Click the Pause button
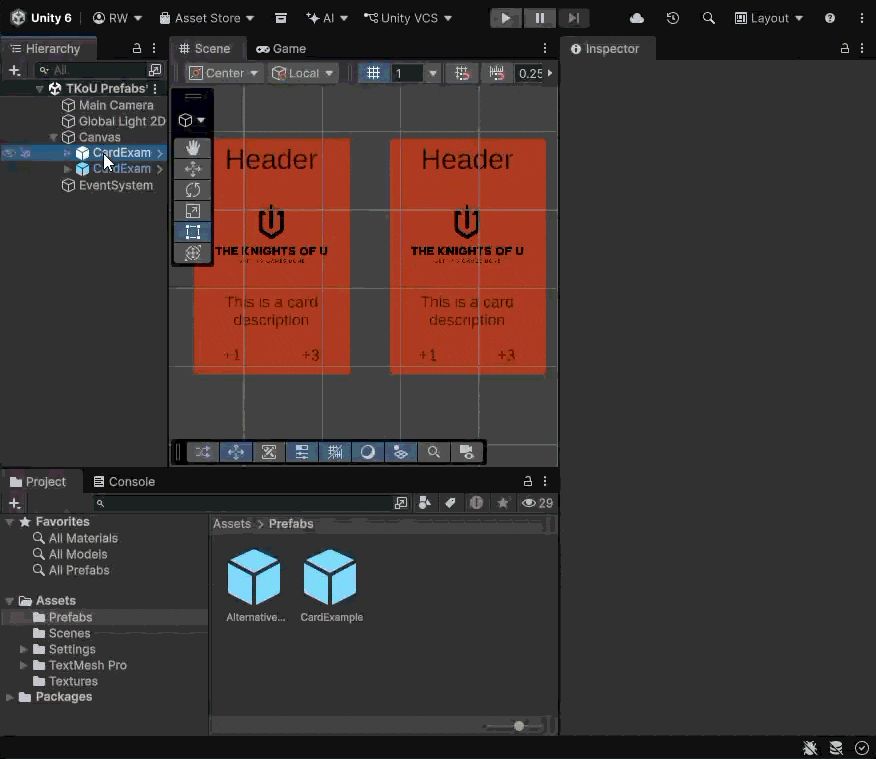This screenshot has height=759, width=876. tap(539, 18)
